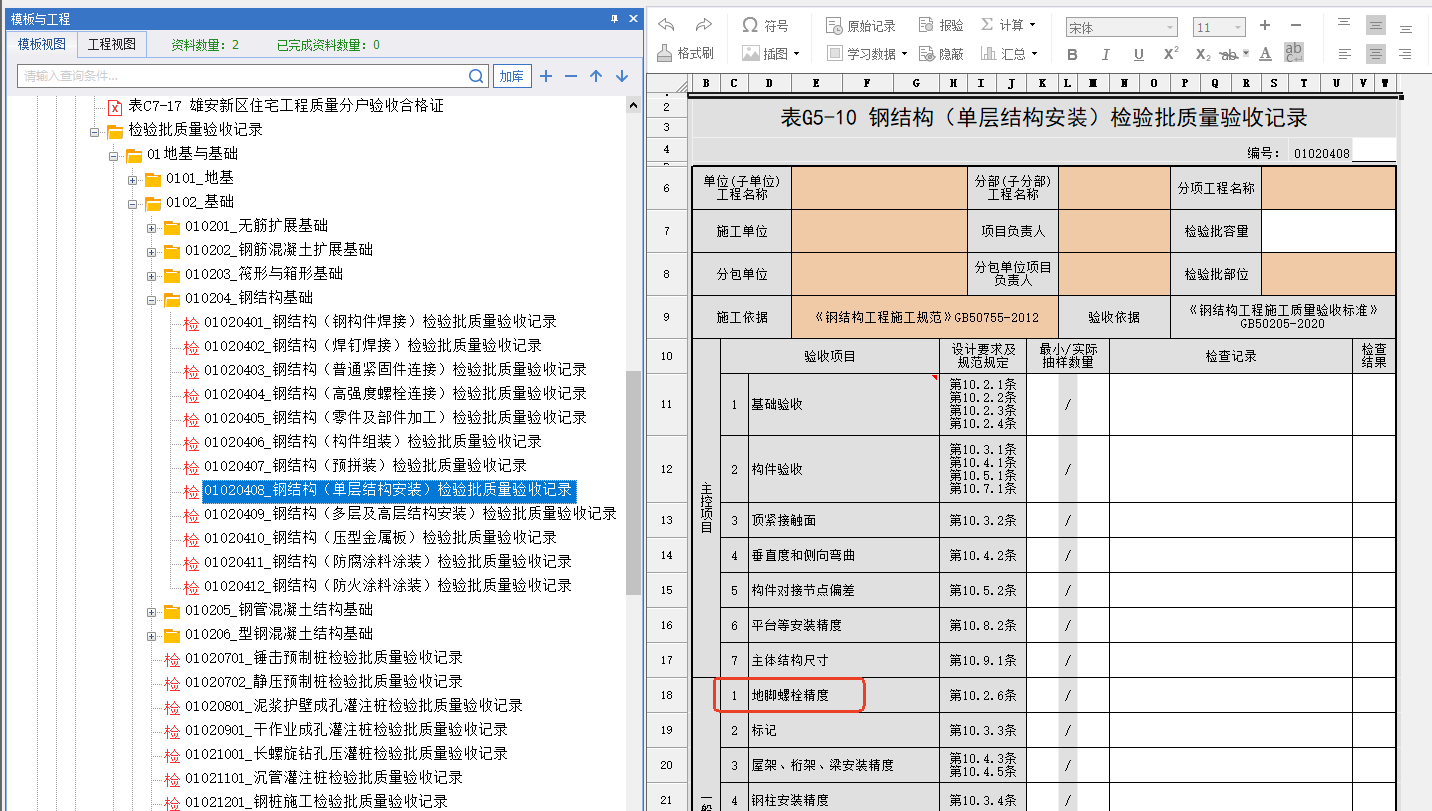This screenshot has height=811, width=1432.
Task: Toggle subscript X₂ formatting
Action: [1203, 54]
